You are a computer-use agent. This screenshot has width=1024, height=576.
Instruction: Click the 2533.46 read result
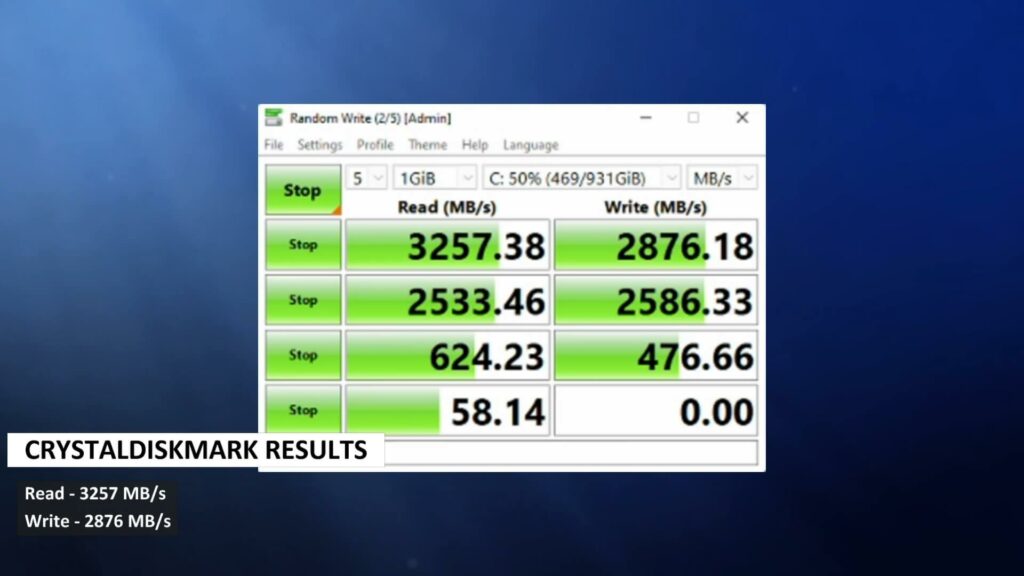click(x=447, y=300)
